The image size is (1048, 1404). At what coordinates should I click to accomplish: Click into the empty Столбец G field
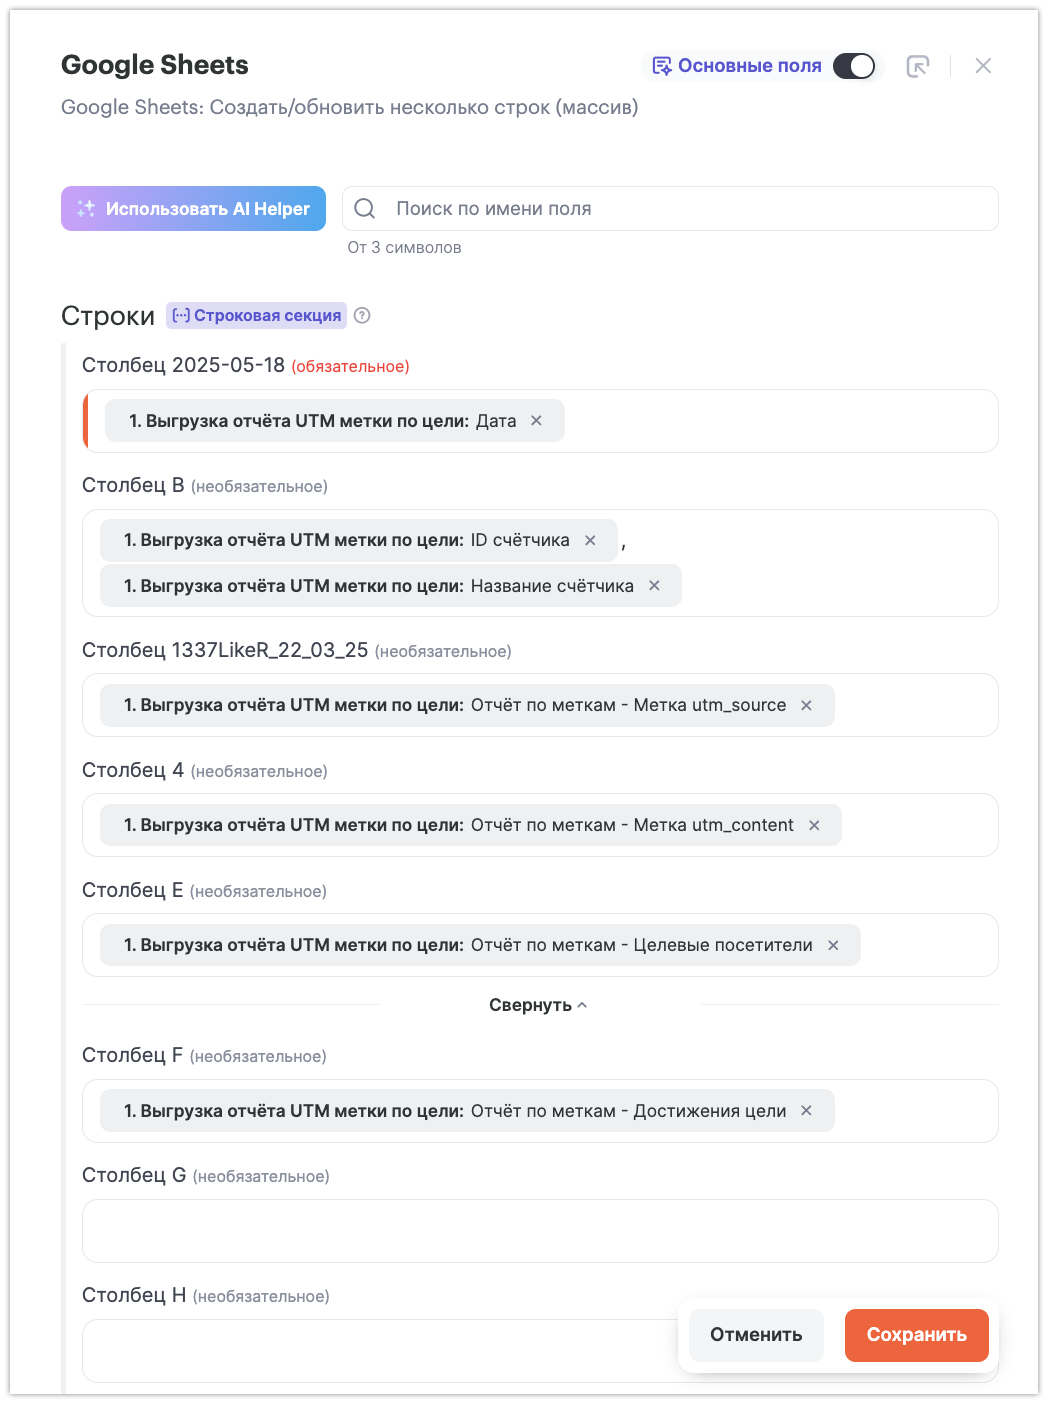[540, 1231]
